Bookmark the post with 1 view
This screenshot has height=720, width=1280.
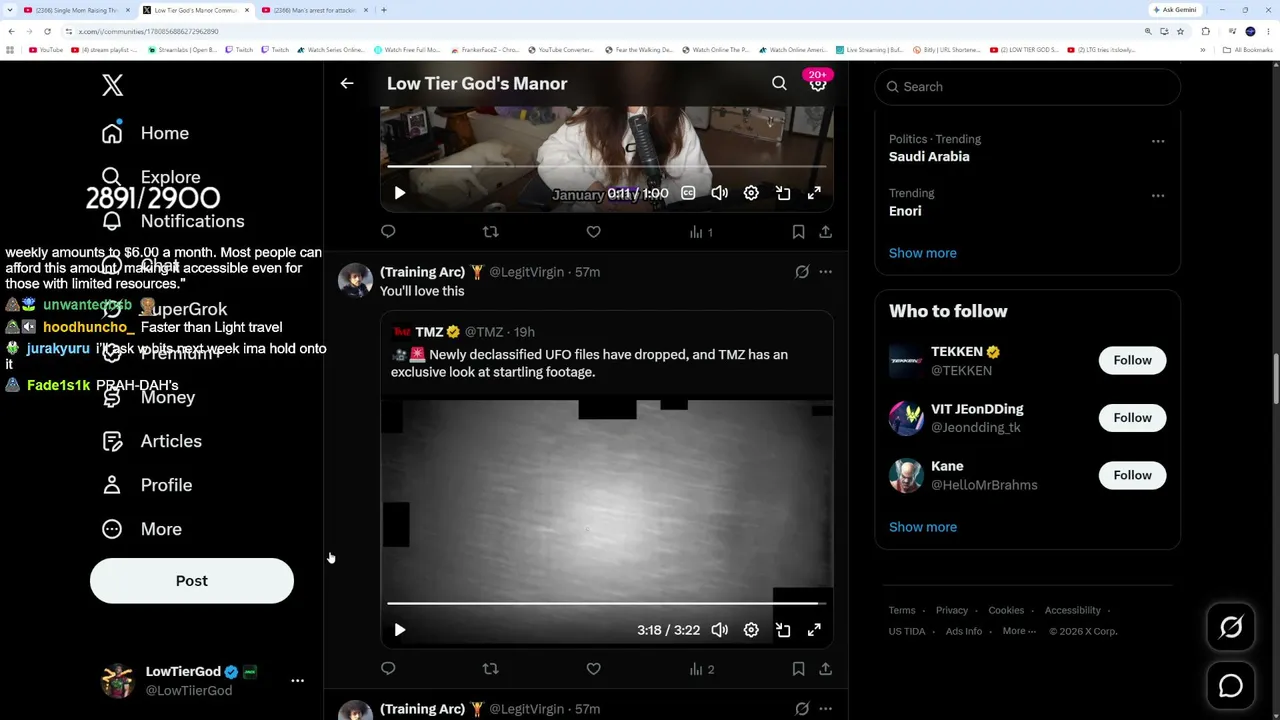pos(798,232)
